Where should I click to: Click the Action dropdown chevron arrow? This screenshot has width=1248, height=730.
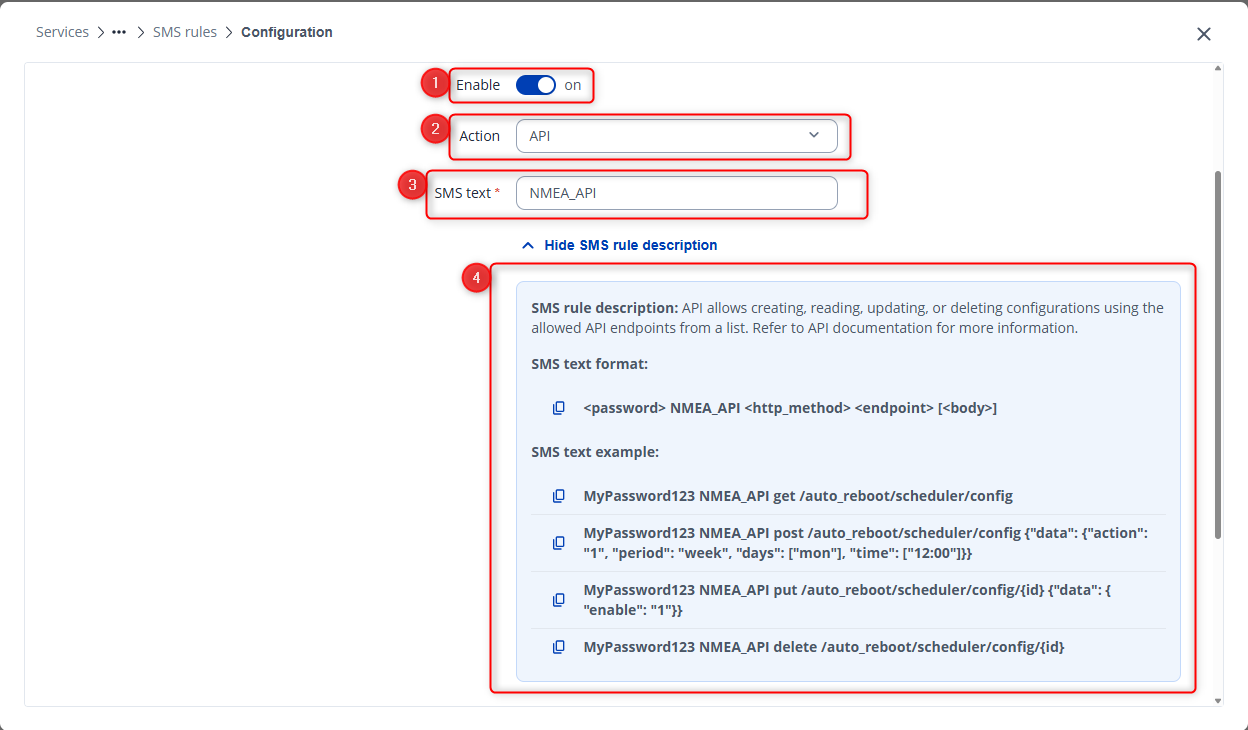(x=813, y=136)
